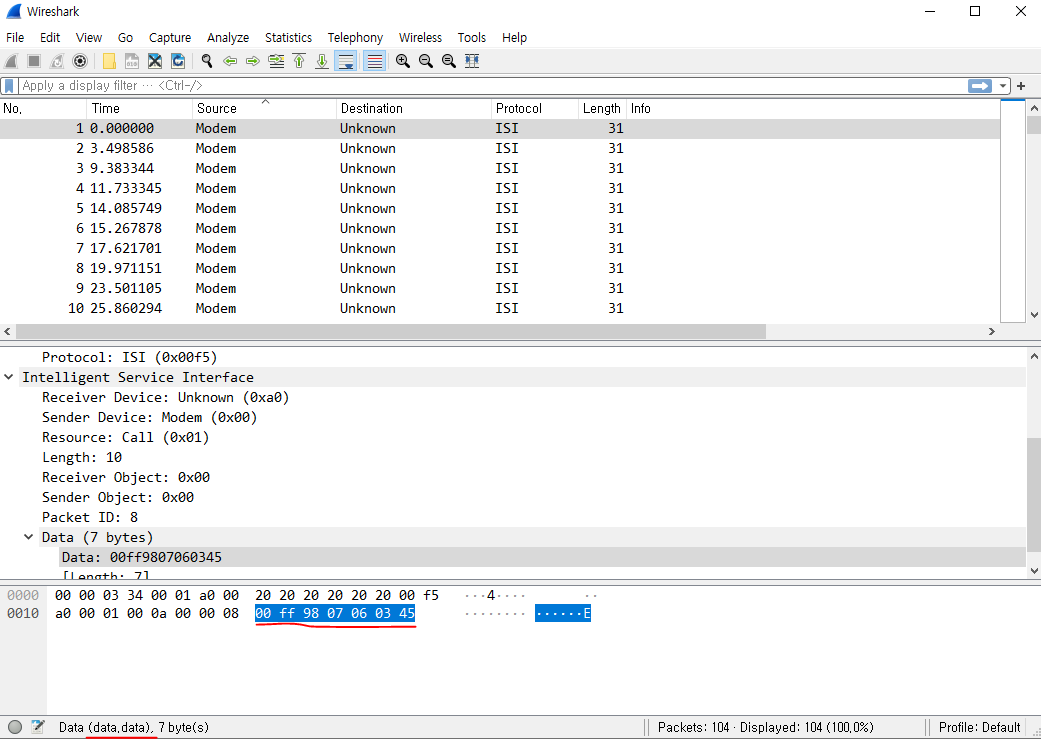The height and width of the screenshot is (739, 1041).
Task: Select the Resource: Call (0x01) field
Action: 125,438
